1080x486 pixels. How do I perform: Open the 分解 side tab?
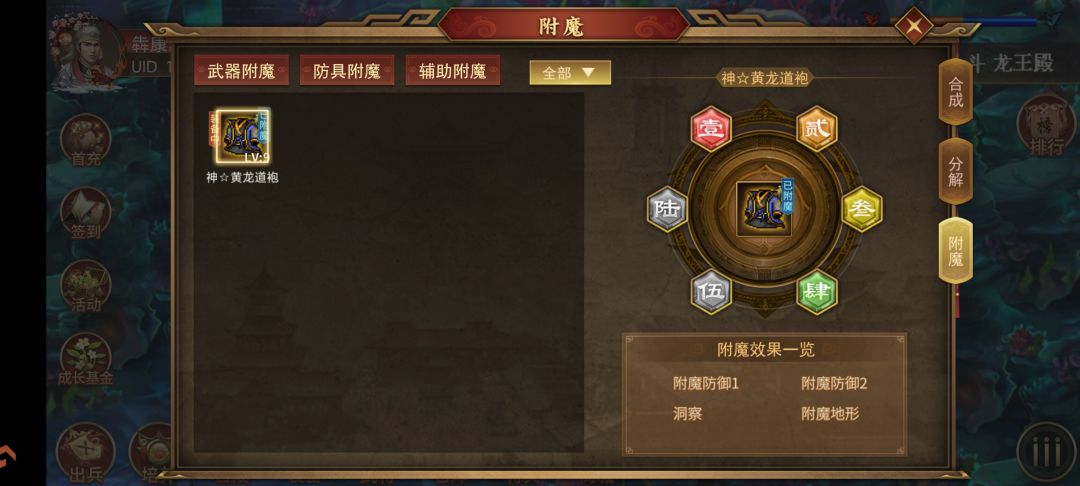click(x=955, y=171)
